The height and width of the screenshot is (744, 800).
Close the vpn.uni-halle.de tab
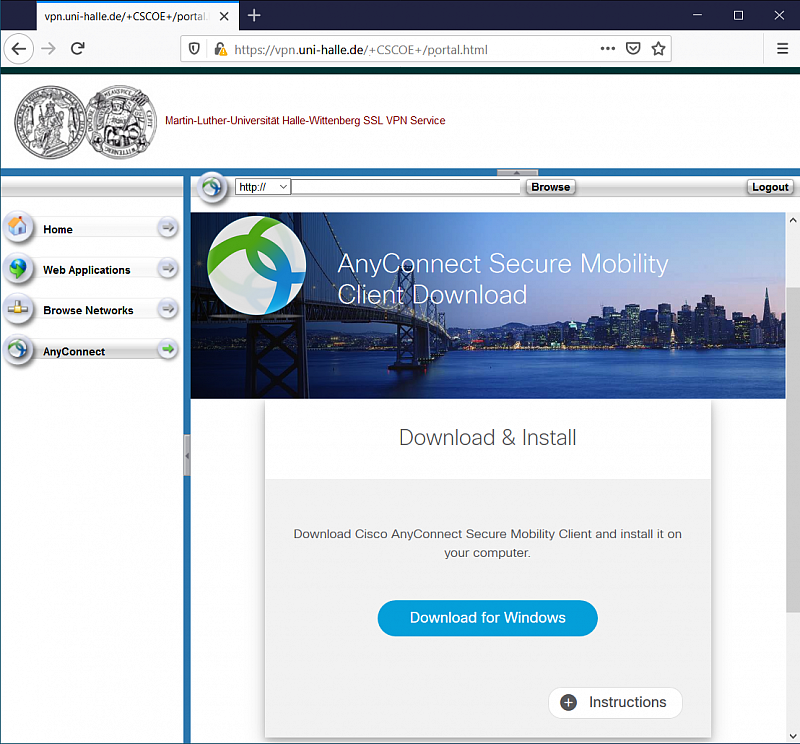(x=224, y=16)
